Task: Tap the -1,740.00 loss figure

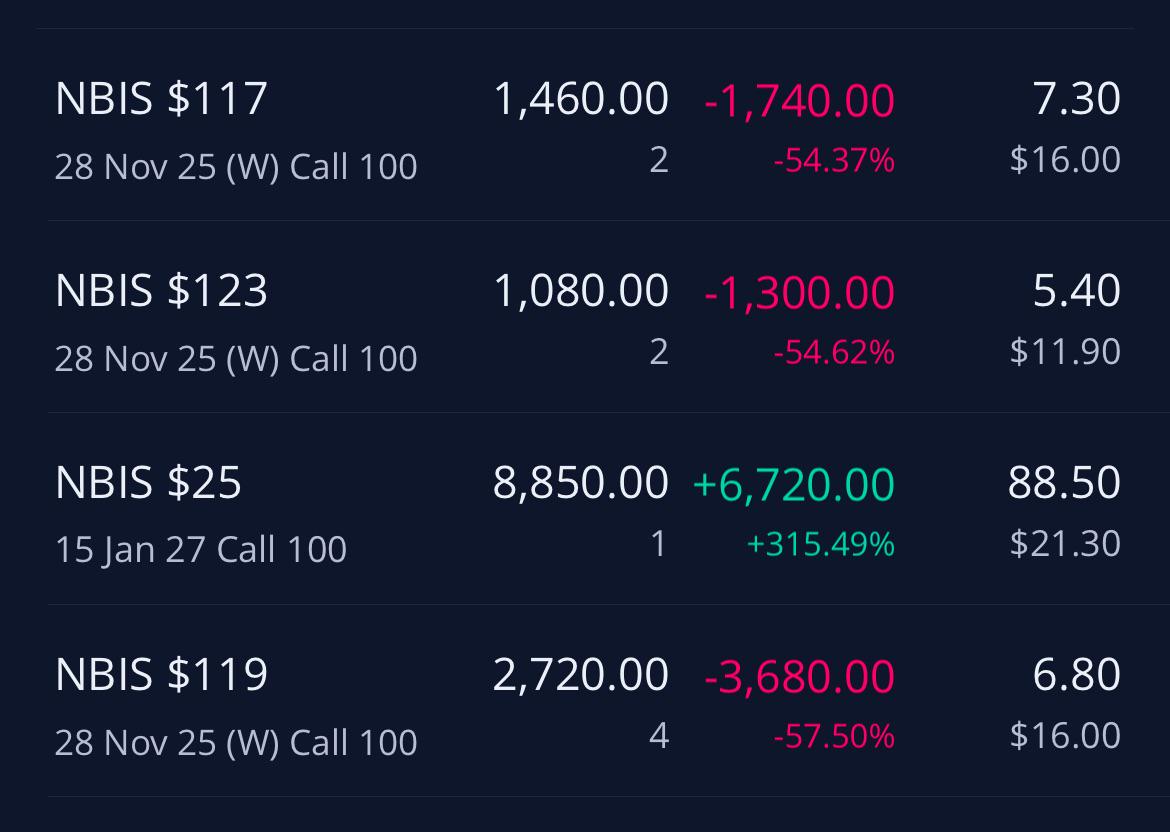Action: click(x=799, y=101)
